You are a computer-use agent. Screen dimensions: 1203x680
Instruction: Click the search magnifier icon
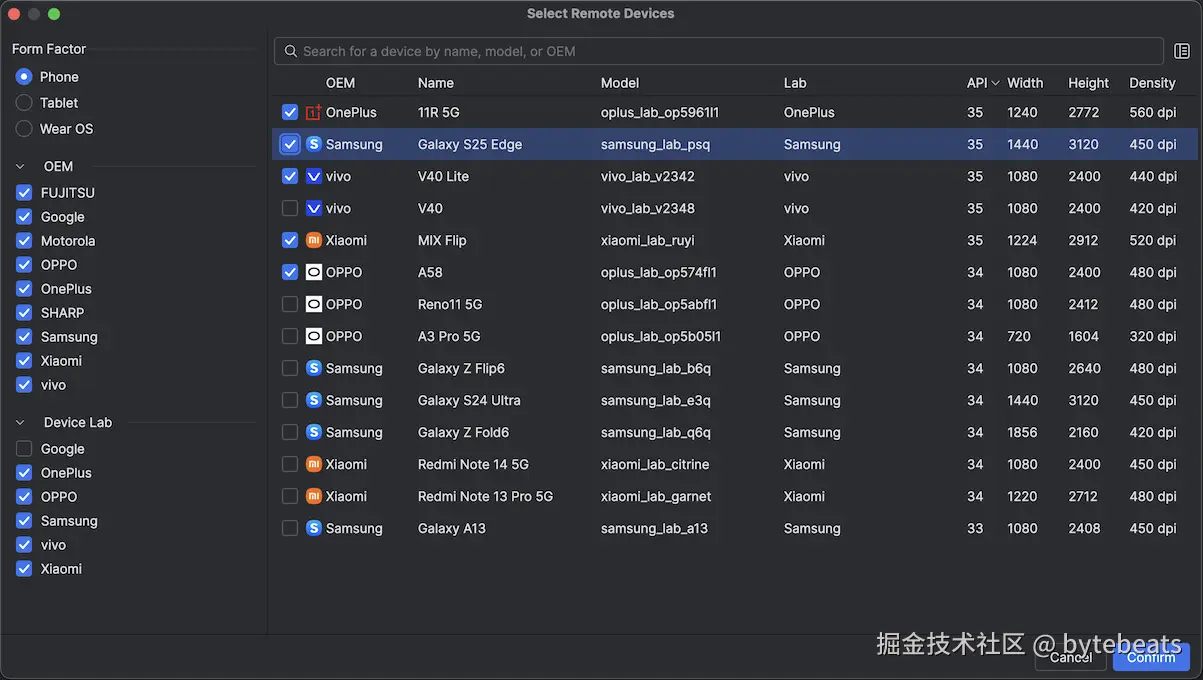[290, 50]
